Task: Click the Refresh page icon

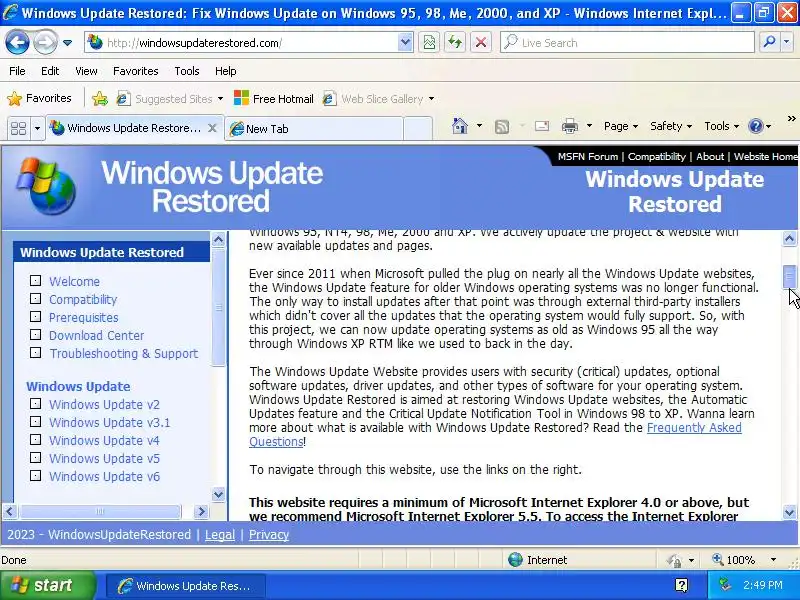Action: tap(455, 43)
